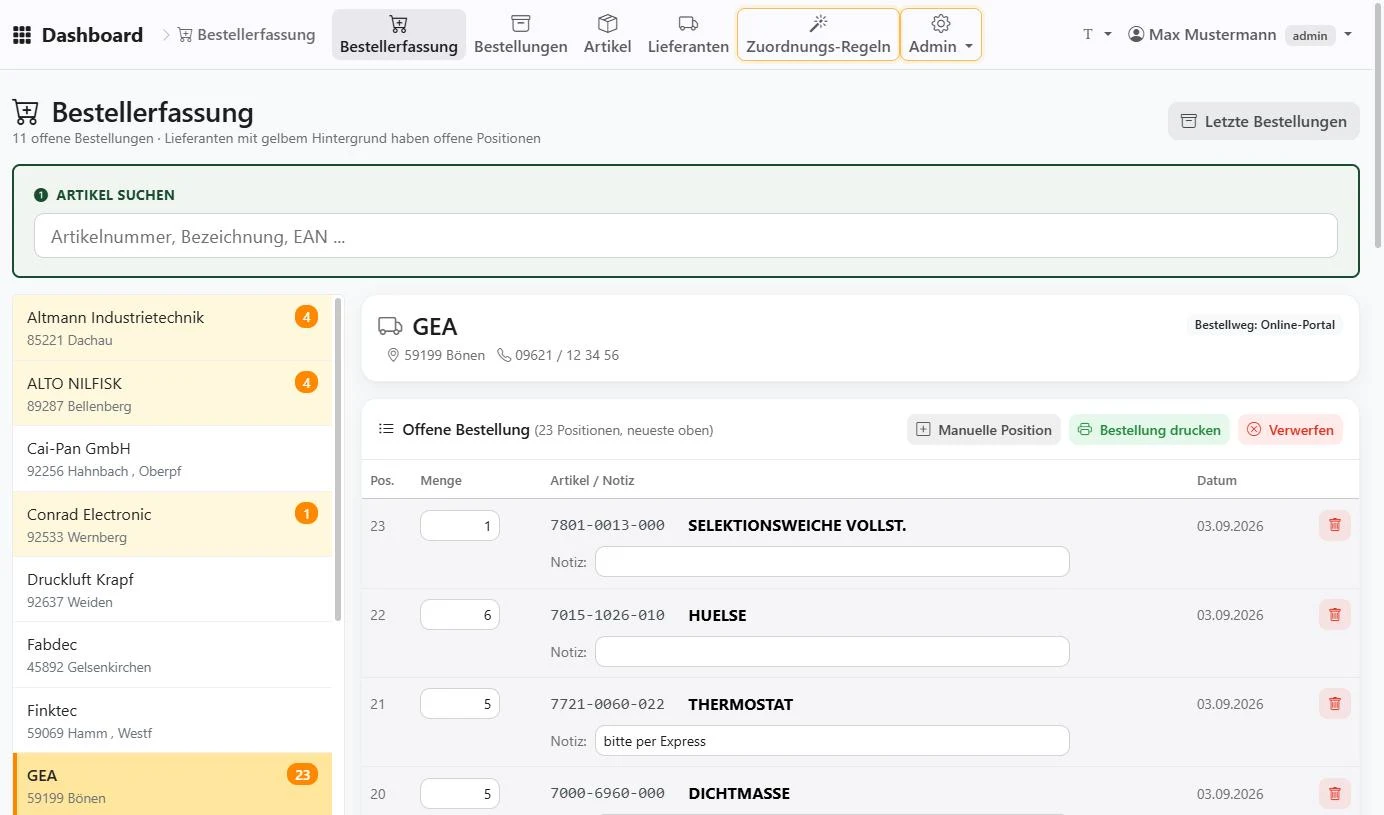Click the Dashboard title text

pyautogui.click(x=92, y=35)
